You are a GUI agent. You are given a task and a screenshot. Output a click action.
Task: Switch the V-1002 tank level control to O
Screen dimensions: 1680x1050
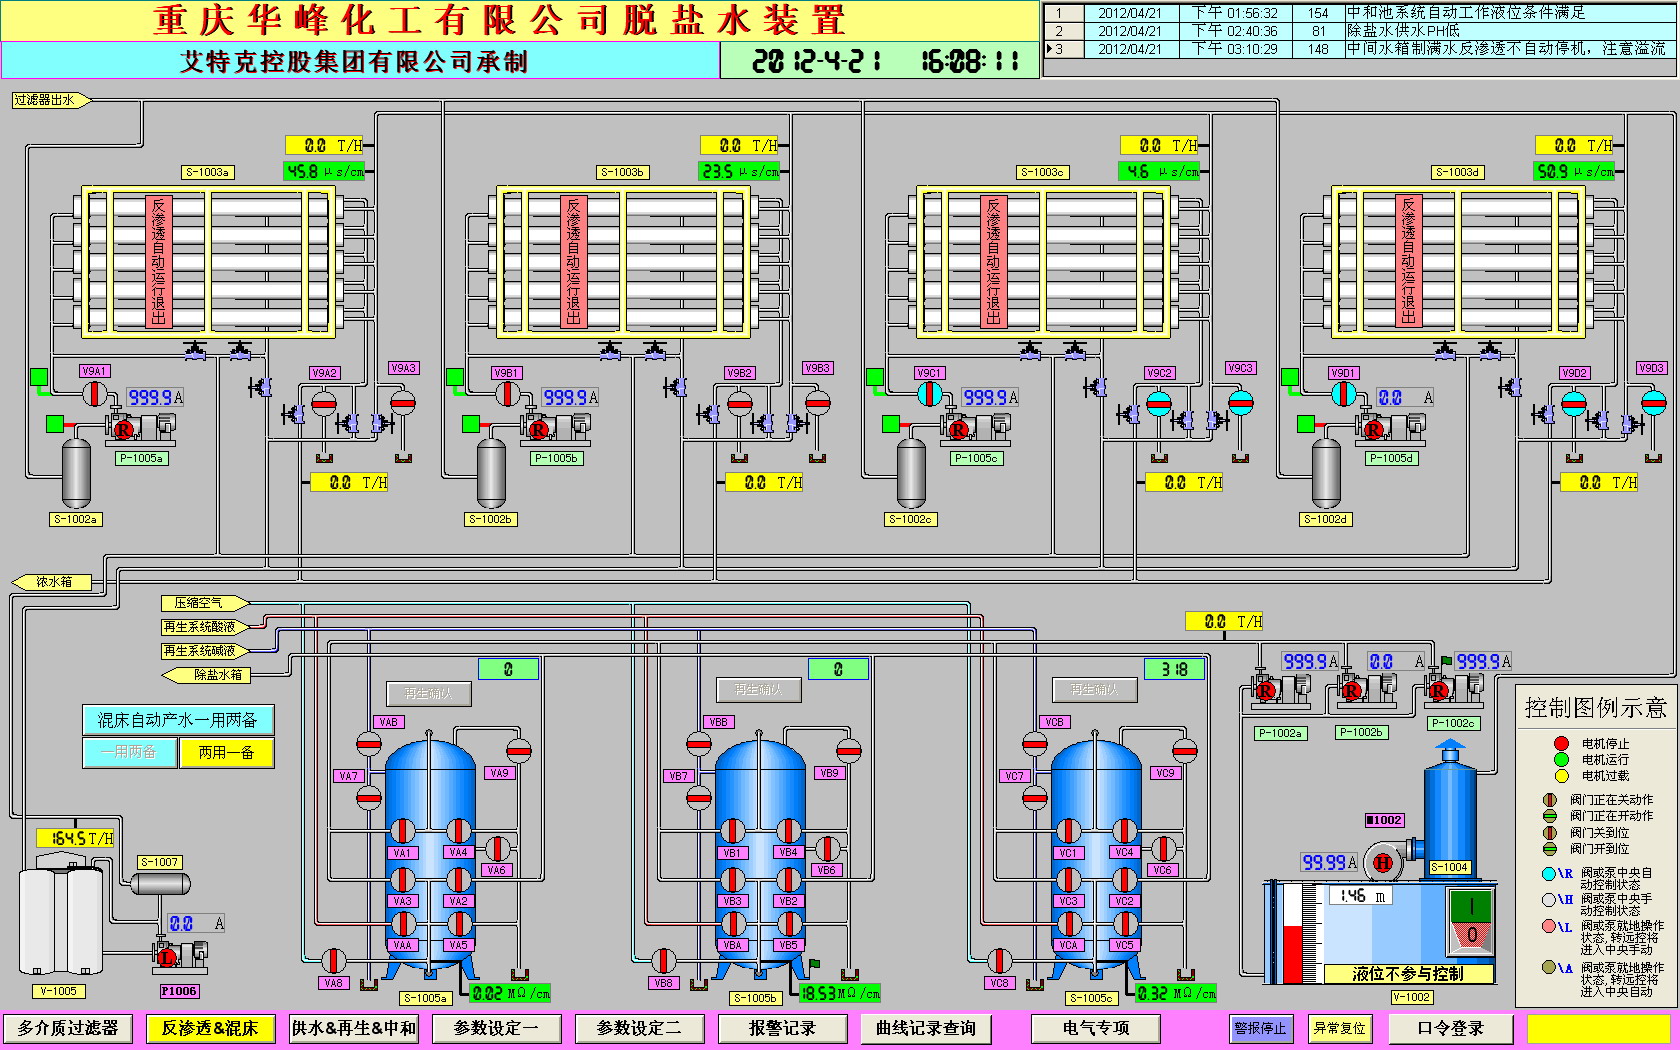pyautogui.click(x=1471, y=937)
